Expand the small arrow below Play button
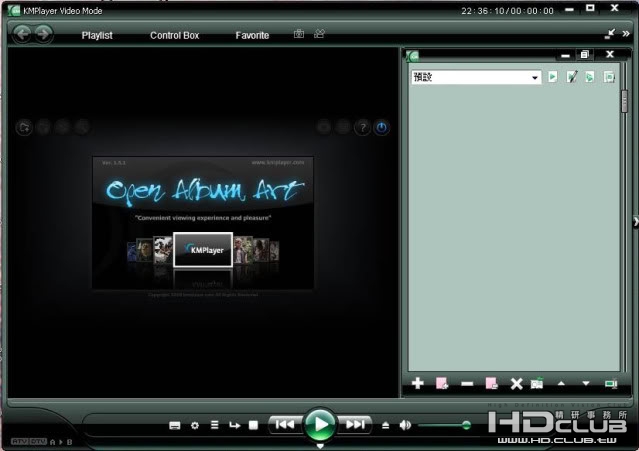 [320, 446]
